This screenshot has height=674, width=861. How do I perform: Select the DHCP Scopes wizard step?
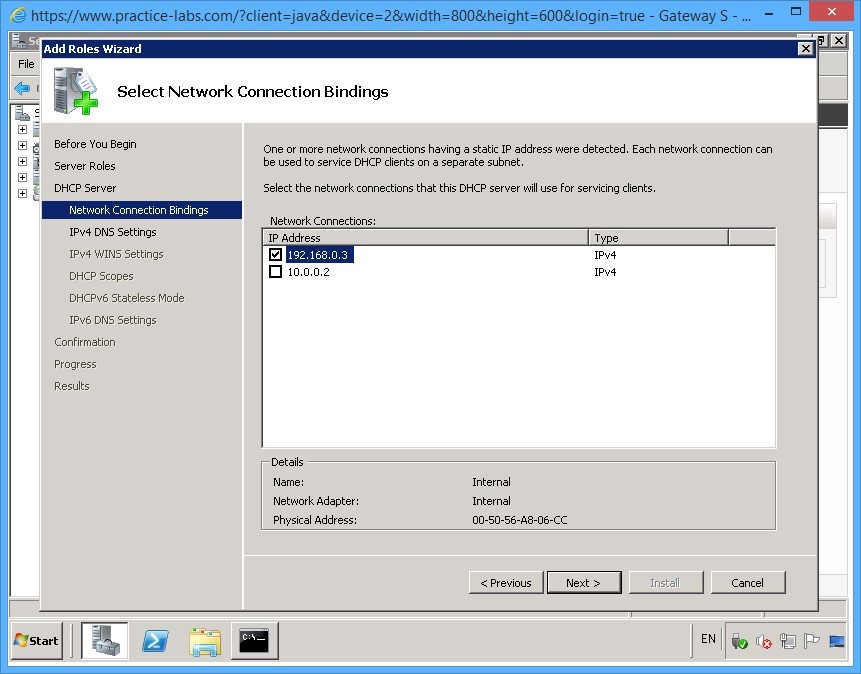click(x=100, y=276)
